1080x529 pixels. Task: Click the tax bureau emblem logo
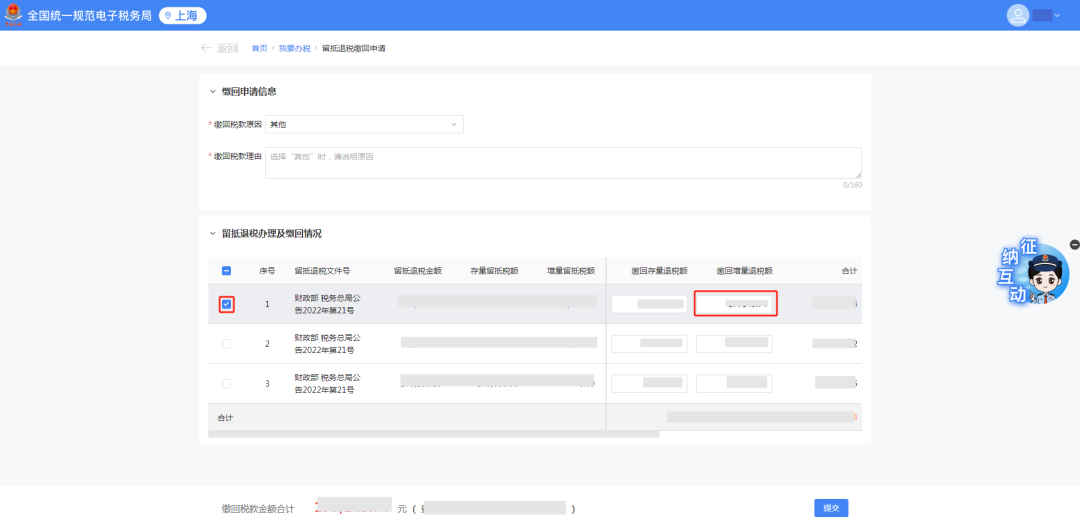point(14,15)
